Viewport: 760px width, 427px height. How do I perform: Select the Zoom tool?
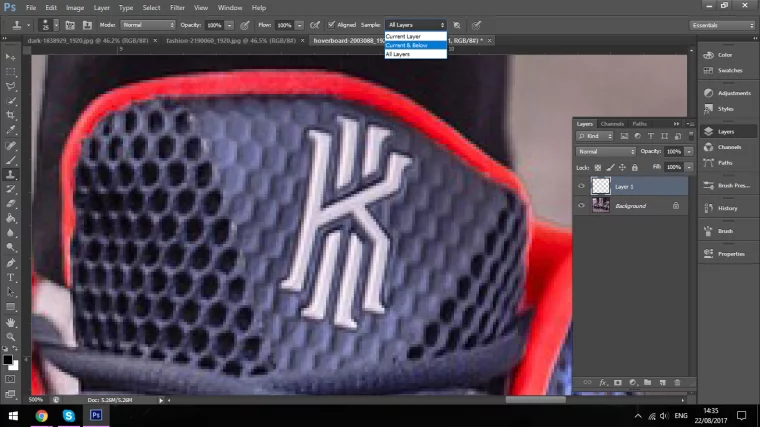coord(10,337)
